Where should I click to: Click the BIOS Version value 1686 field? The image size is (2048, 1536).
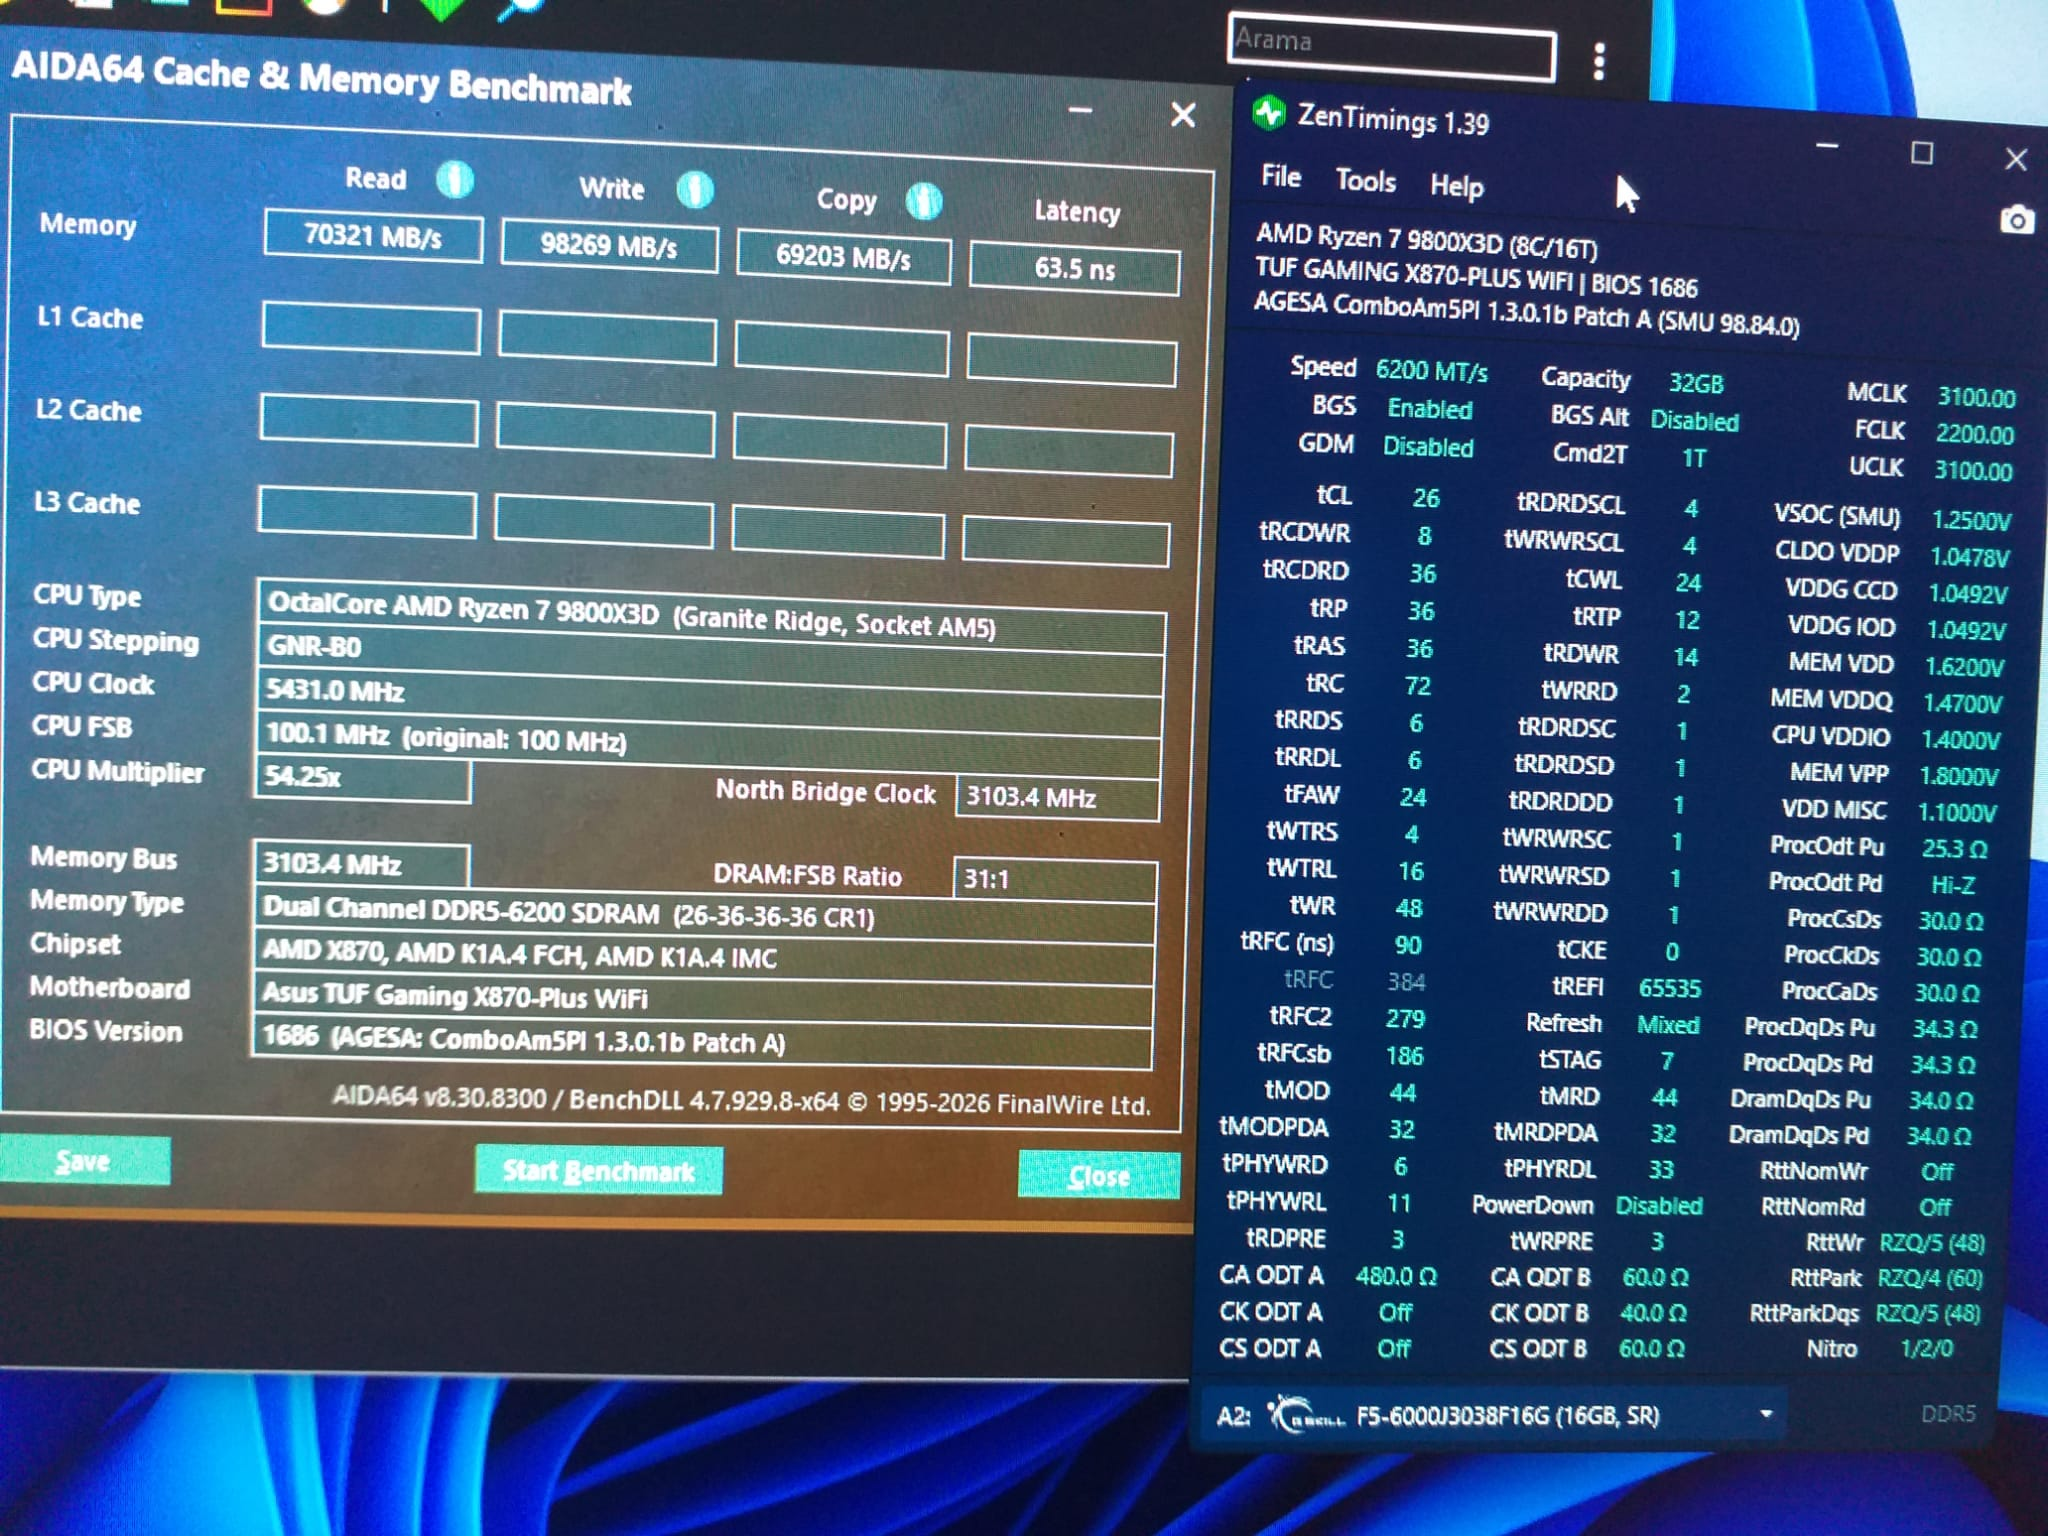pos(701,1042)
